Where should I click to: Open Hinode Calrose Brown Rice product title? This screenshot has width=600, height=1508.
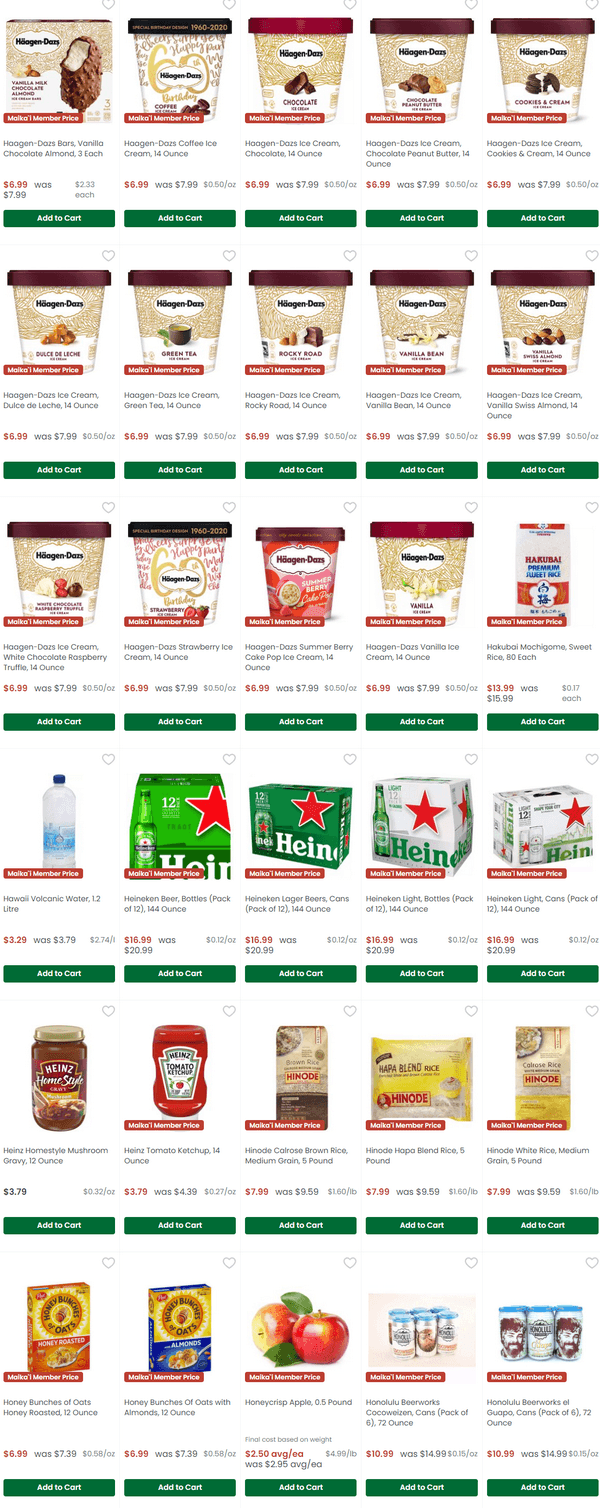[298, 1156]
